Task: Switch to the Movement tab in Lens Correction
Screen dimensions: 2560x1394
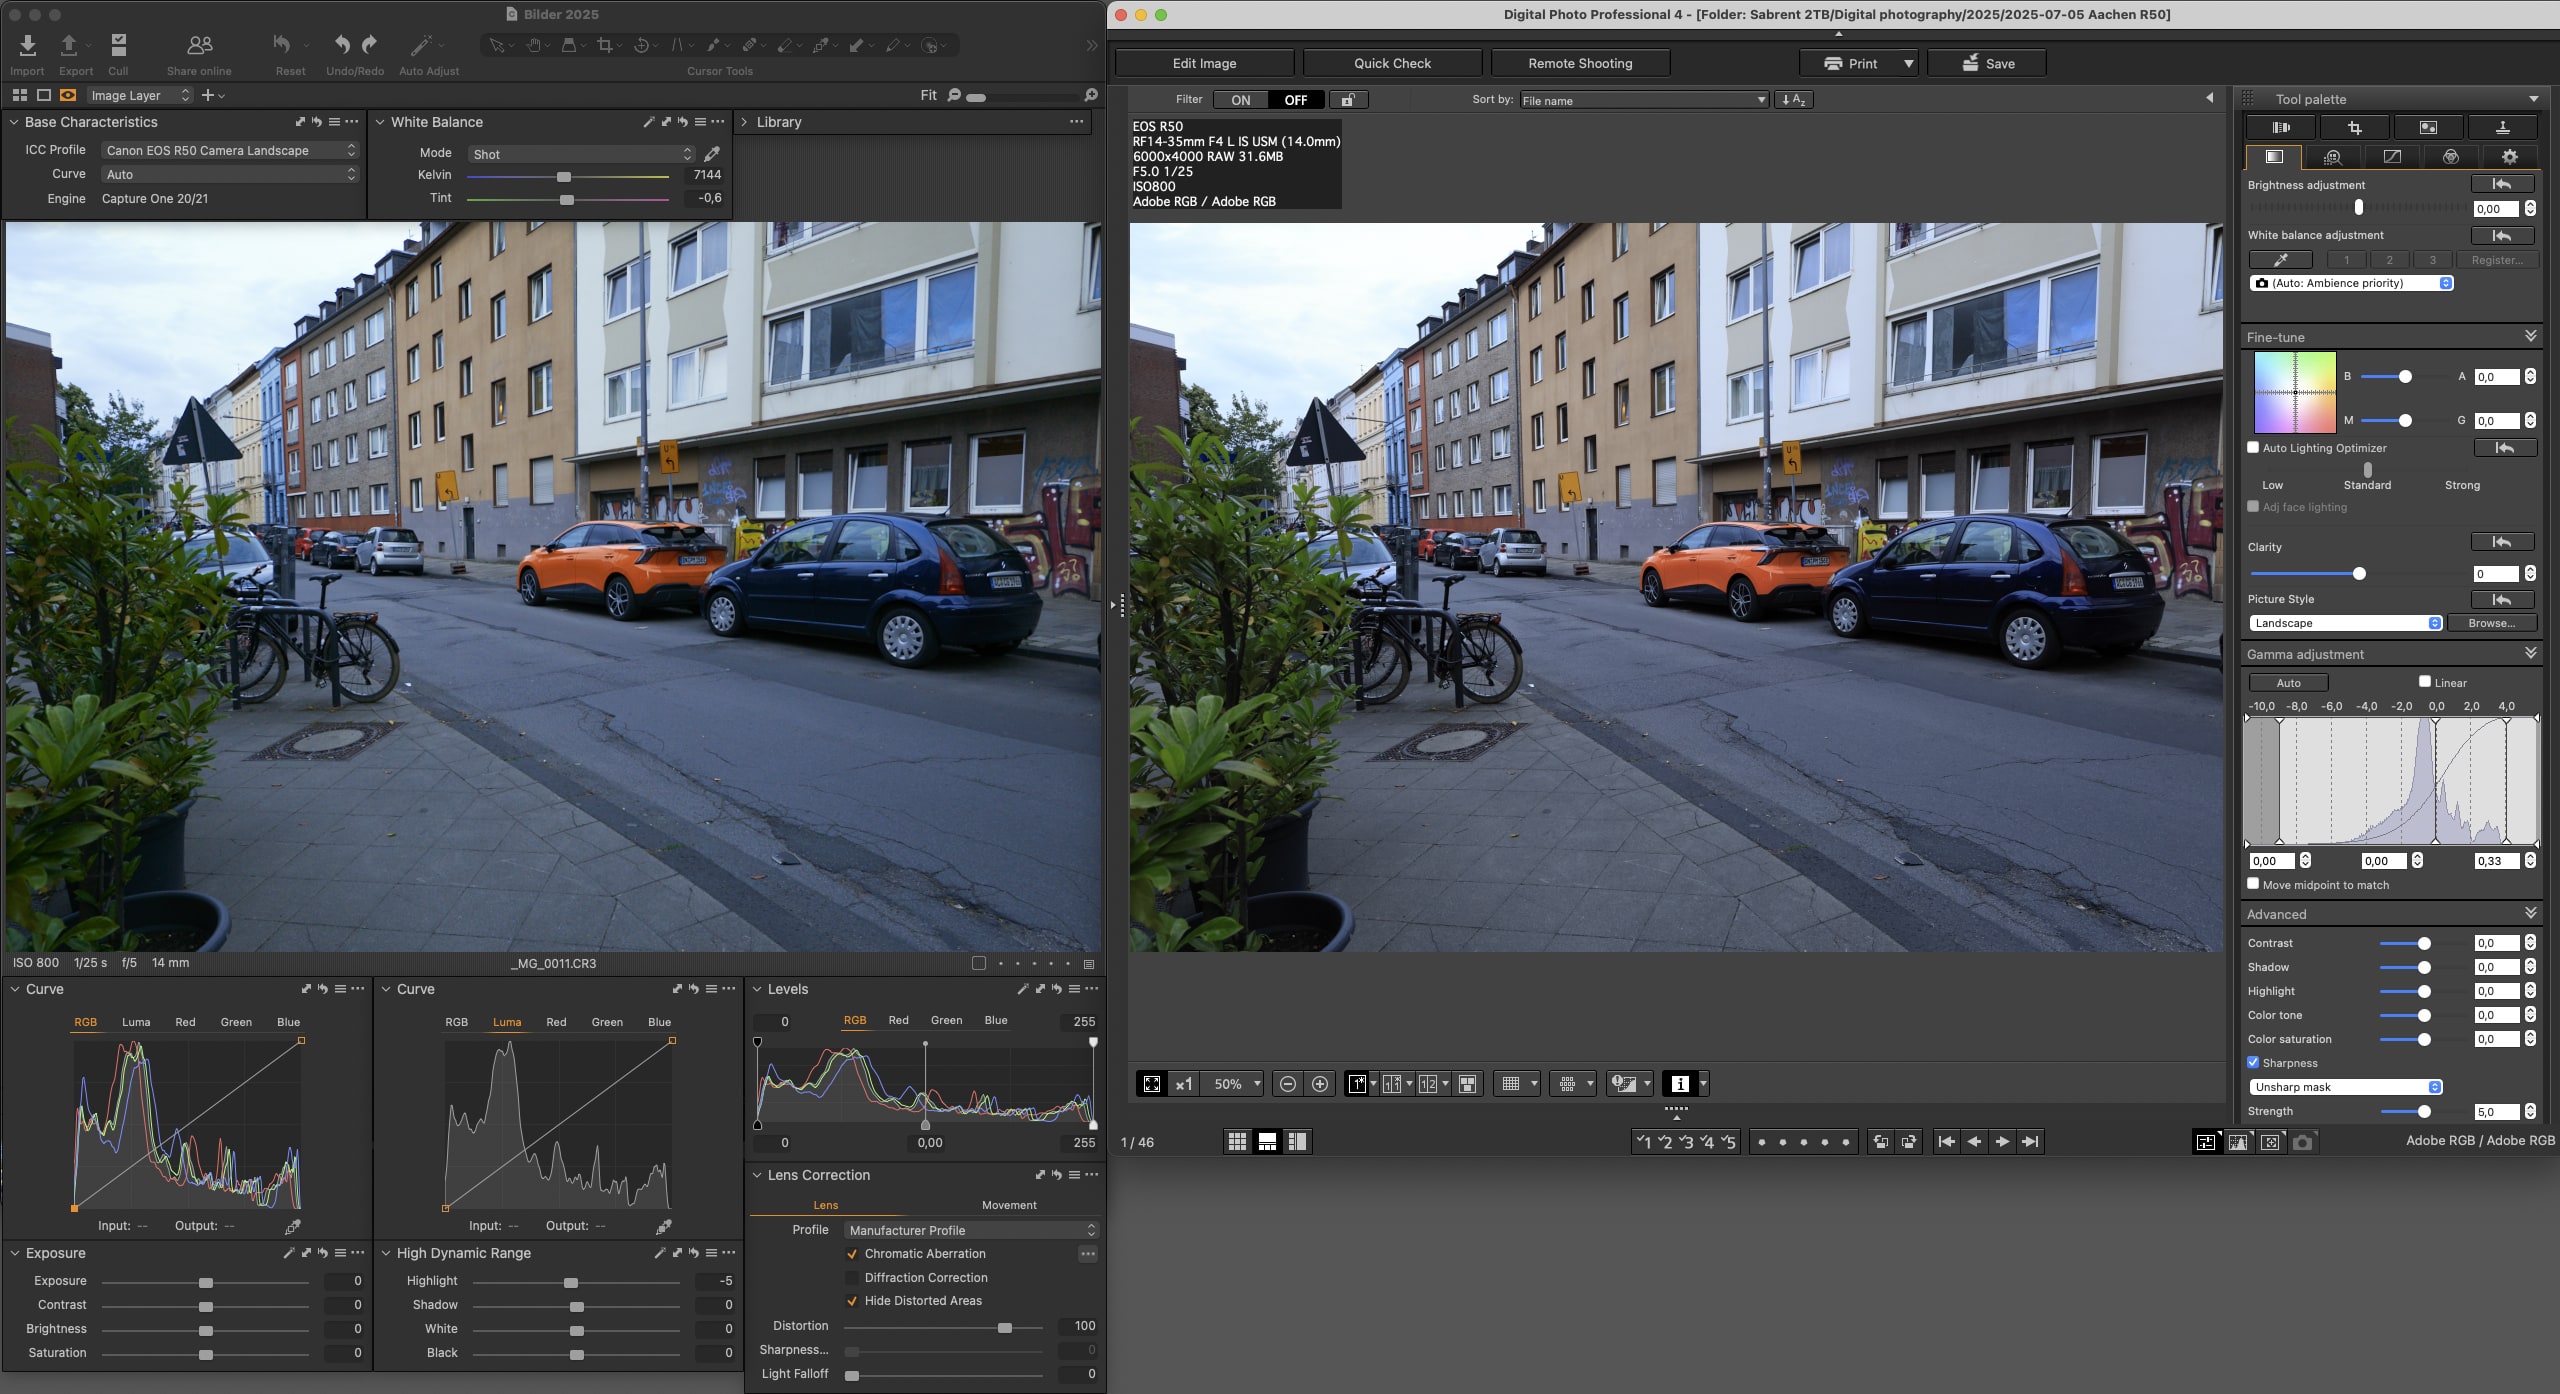Action: click(1009, 1205)
